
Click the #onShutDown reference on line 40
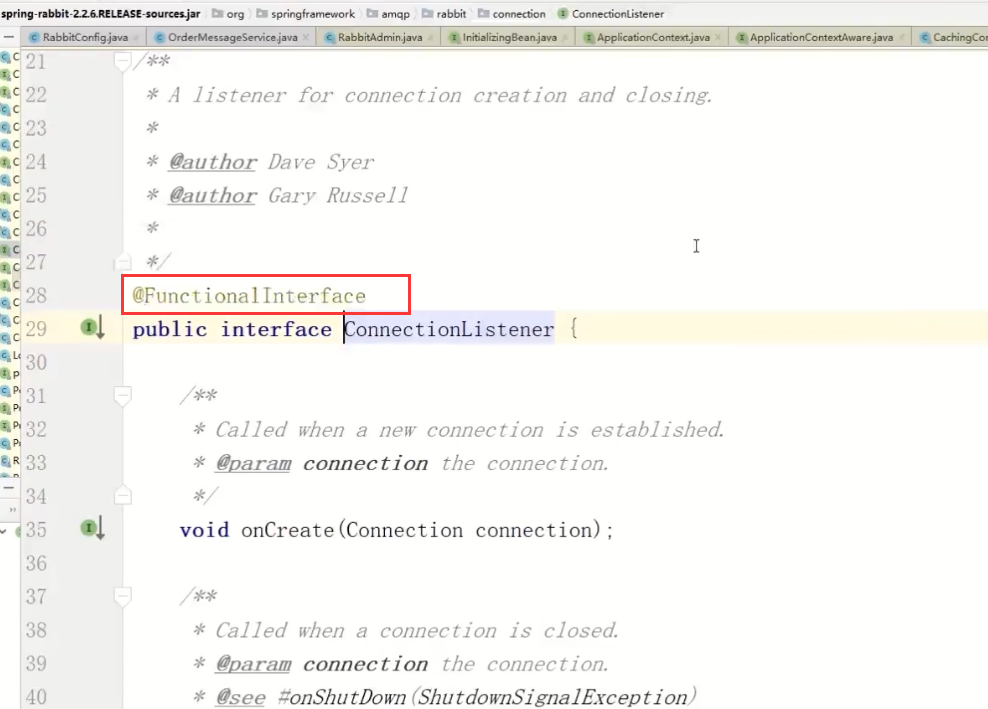pyautogui.click(x=343, y=697)
